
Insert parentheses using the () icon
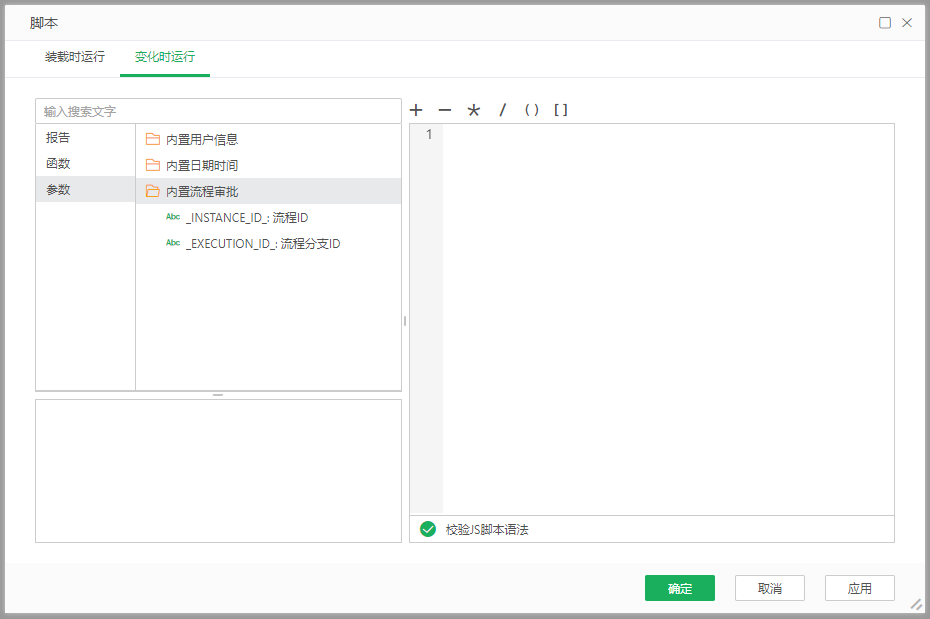tap(531, 110)
